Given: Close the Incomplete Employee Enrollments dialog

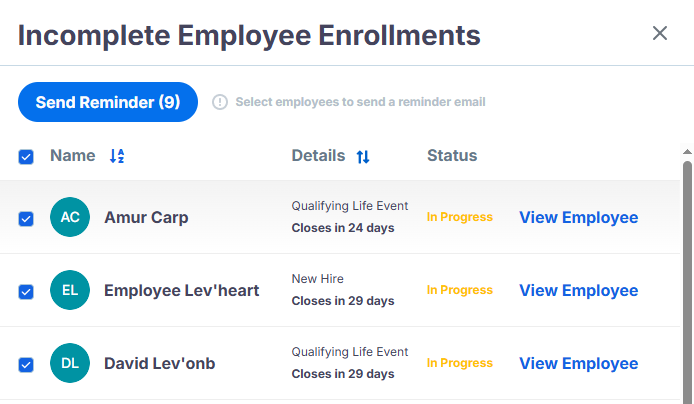Looking at the screenshot, I should [x=659, y=33].
